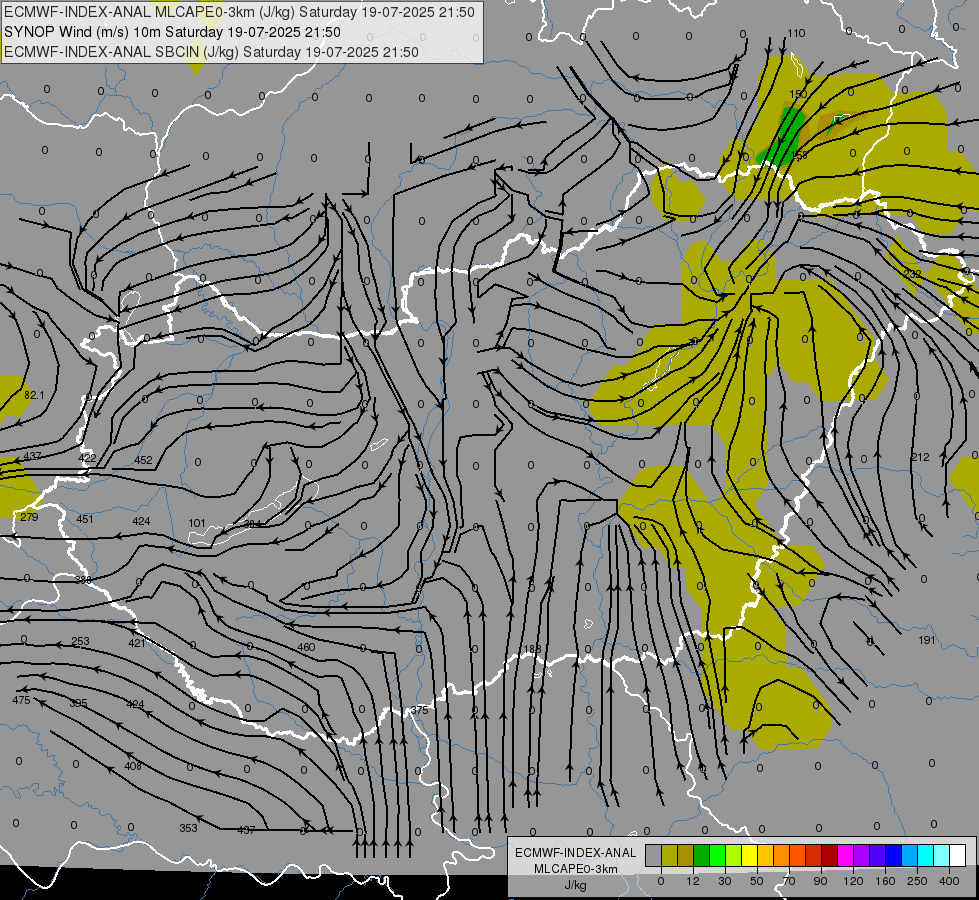Click the legend tick label 30
Screen dimensions: 979x900
(x=725, y=881)
